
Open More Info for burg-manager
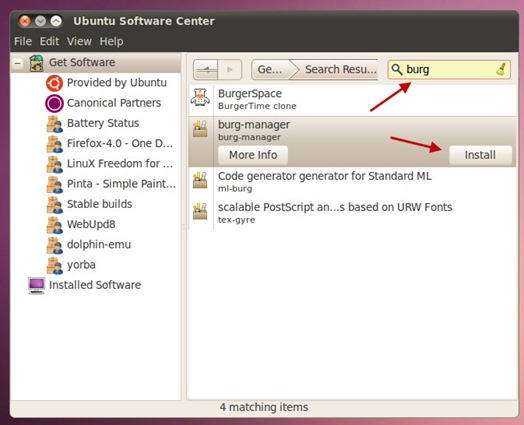pos(253,155)
